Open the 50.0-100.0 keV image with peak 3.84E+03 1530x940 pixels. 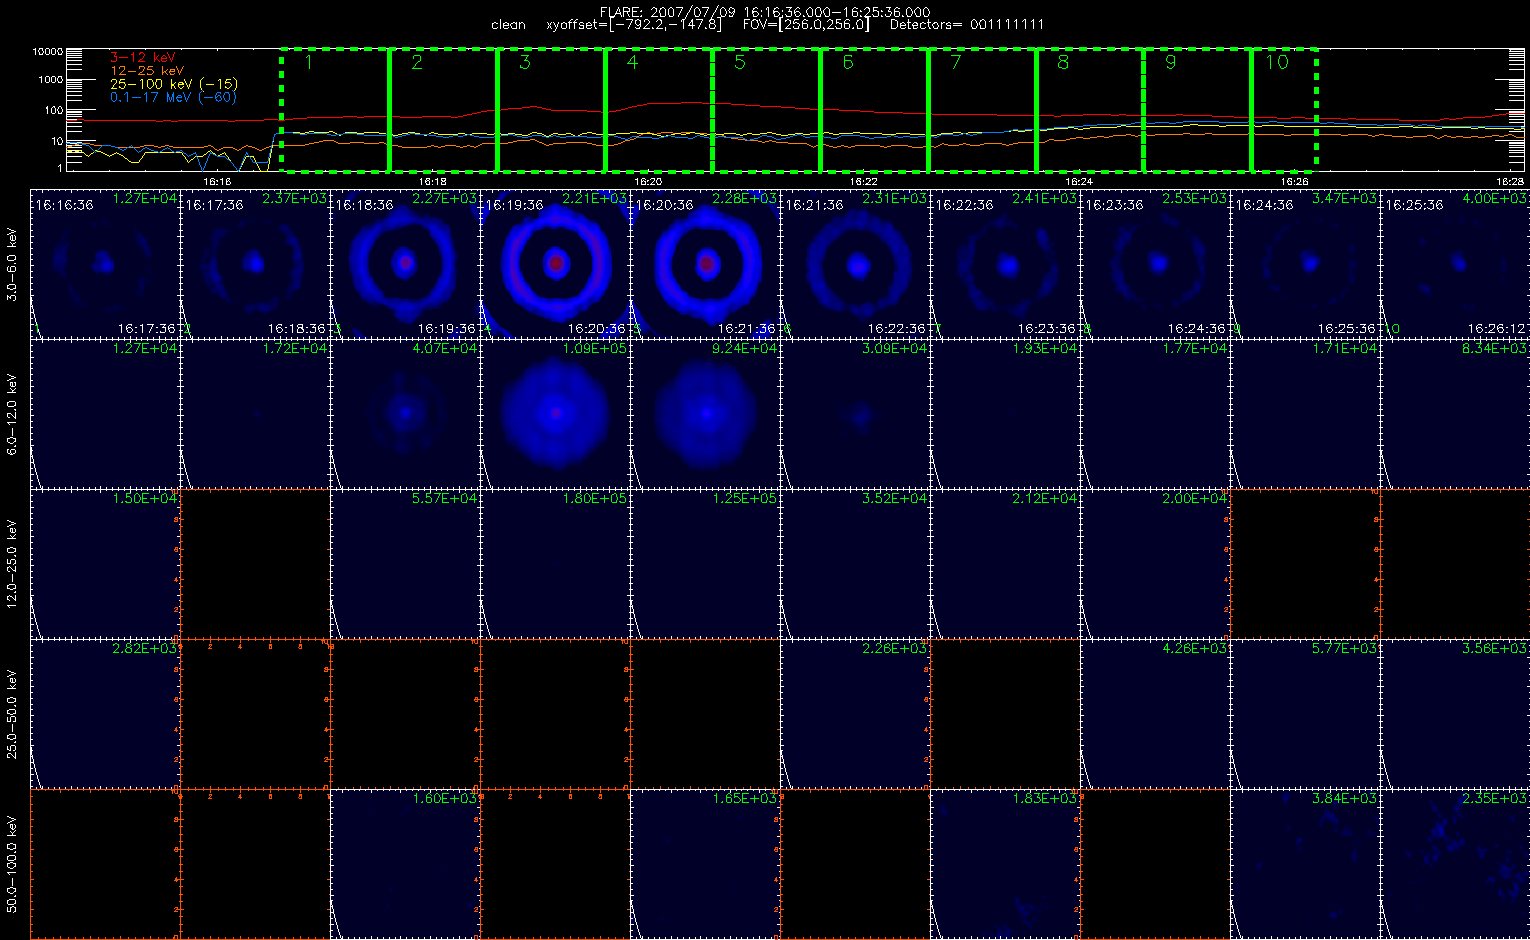click(1305, 864)
